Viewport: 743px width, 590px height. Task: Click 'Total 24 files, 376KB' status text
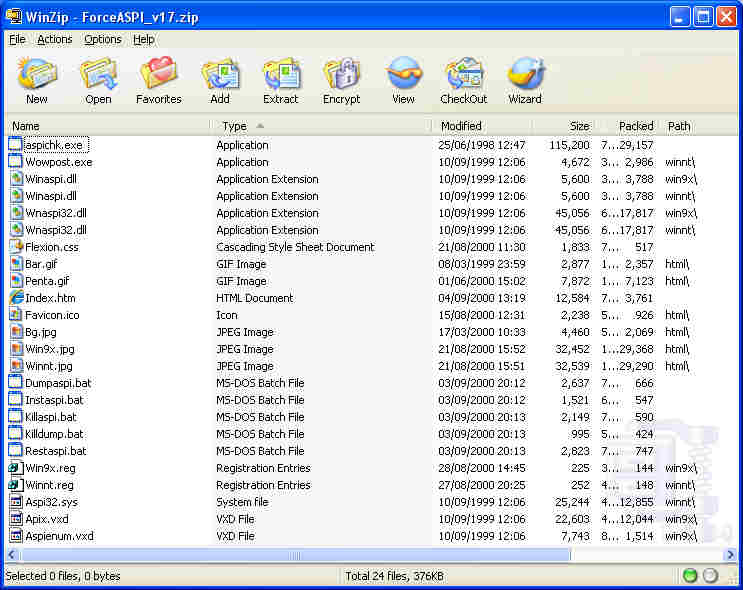(394, 576)
